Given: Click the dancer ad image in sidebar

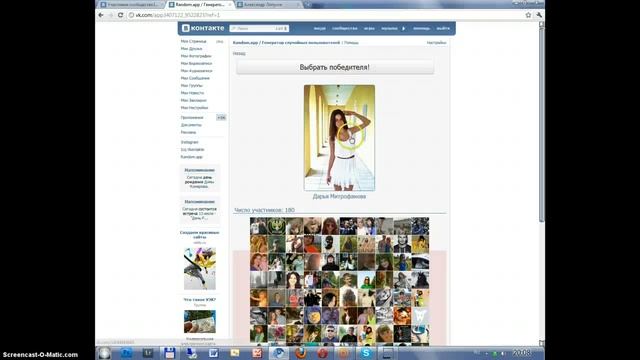Looking at the screenshot, I should 200,269.
